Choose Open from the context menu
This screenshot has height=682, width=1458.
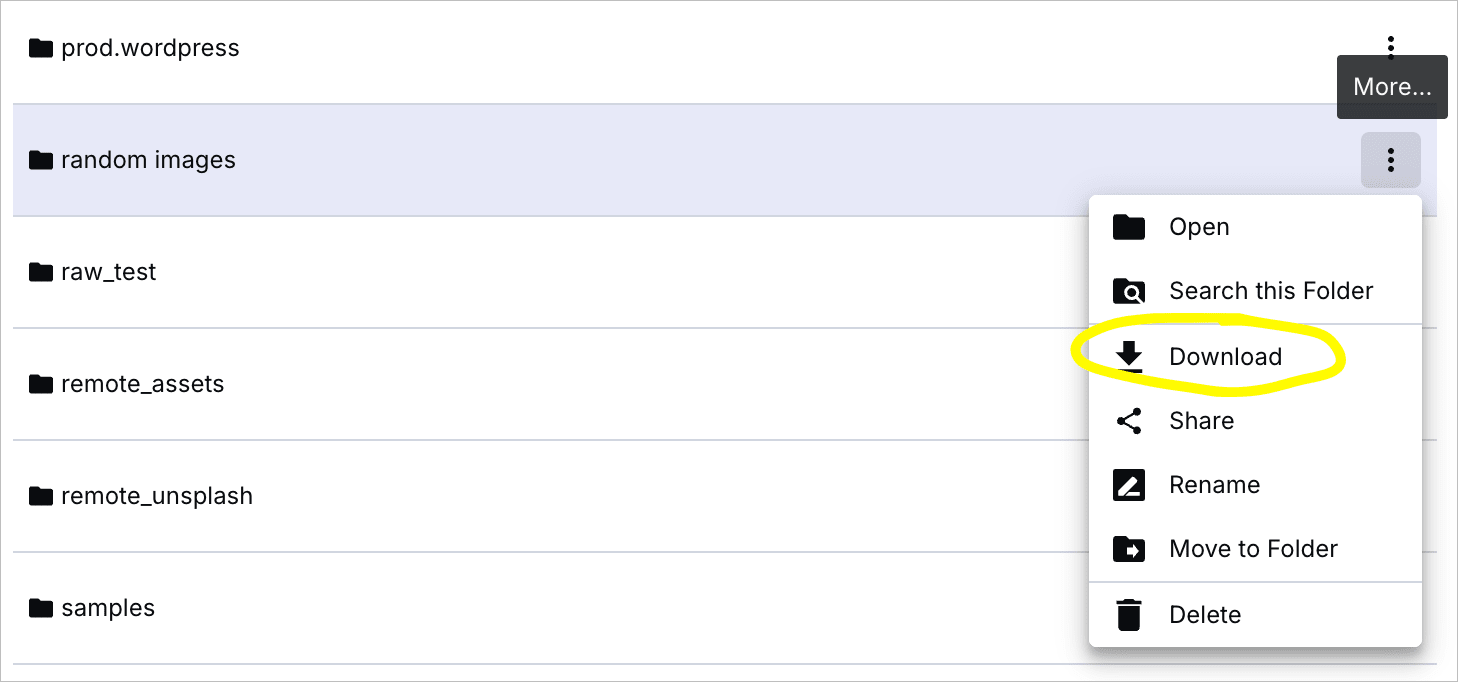[1199, 227]
